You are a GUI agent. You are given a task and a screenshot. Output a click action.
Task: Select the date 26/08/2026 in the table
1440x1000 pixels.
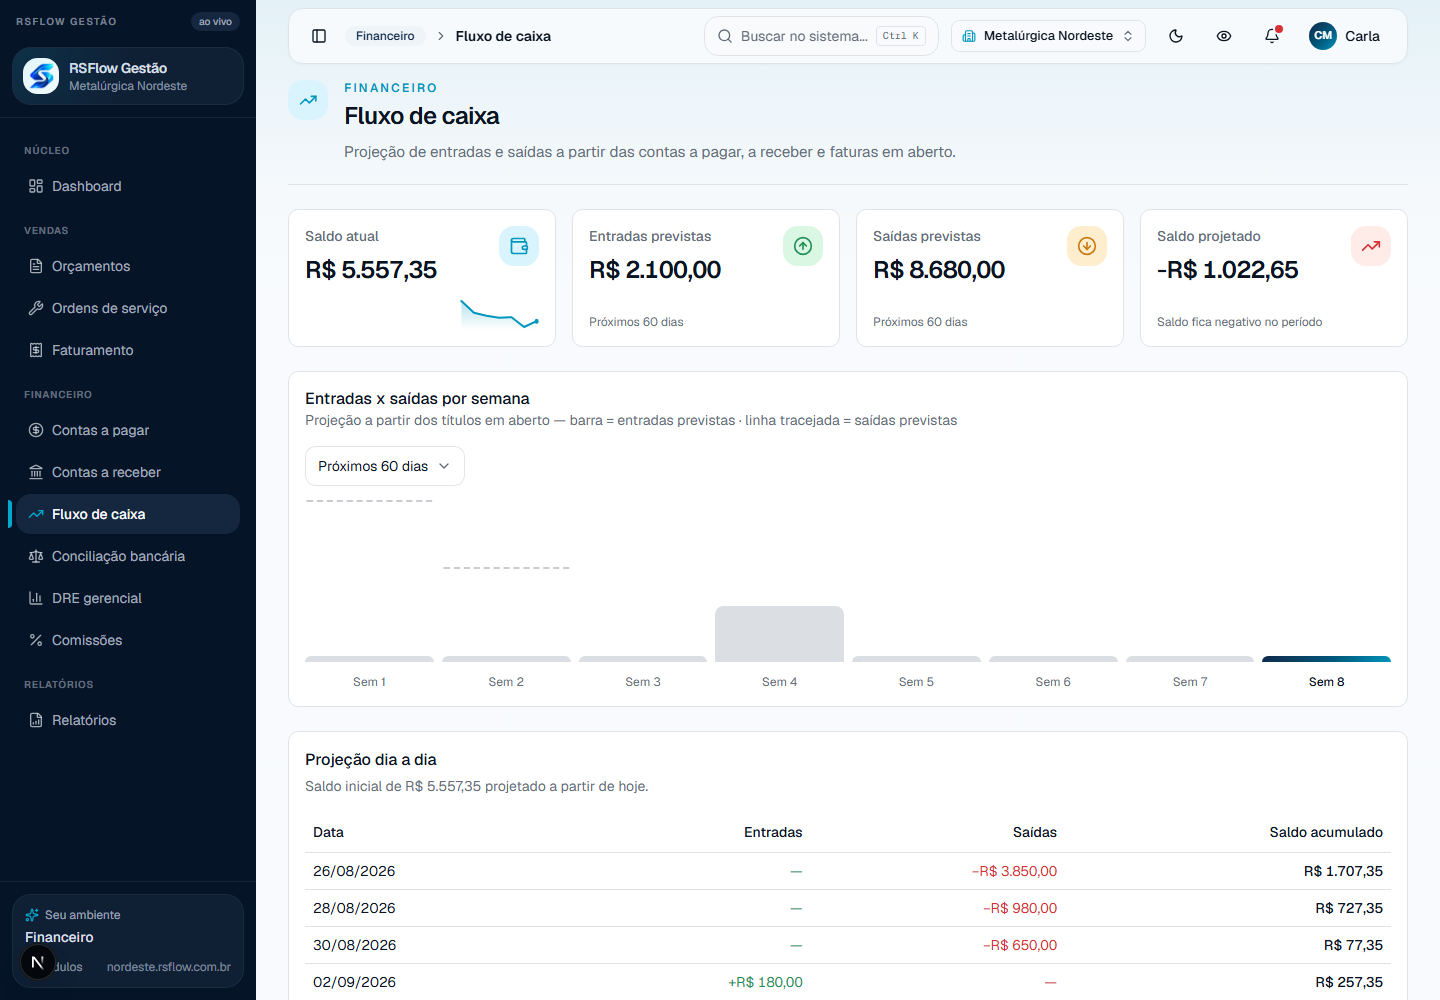point(354,871)
